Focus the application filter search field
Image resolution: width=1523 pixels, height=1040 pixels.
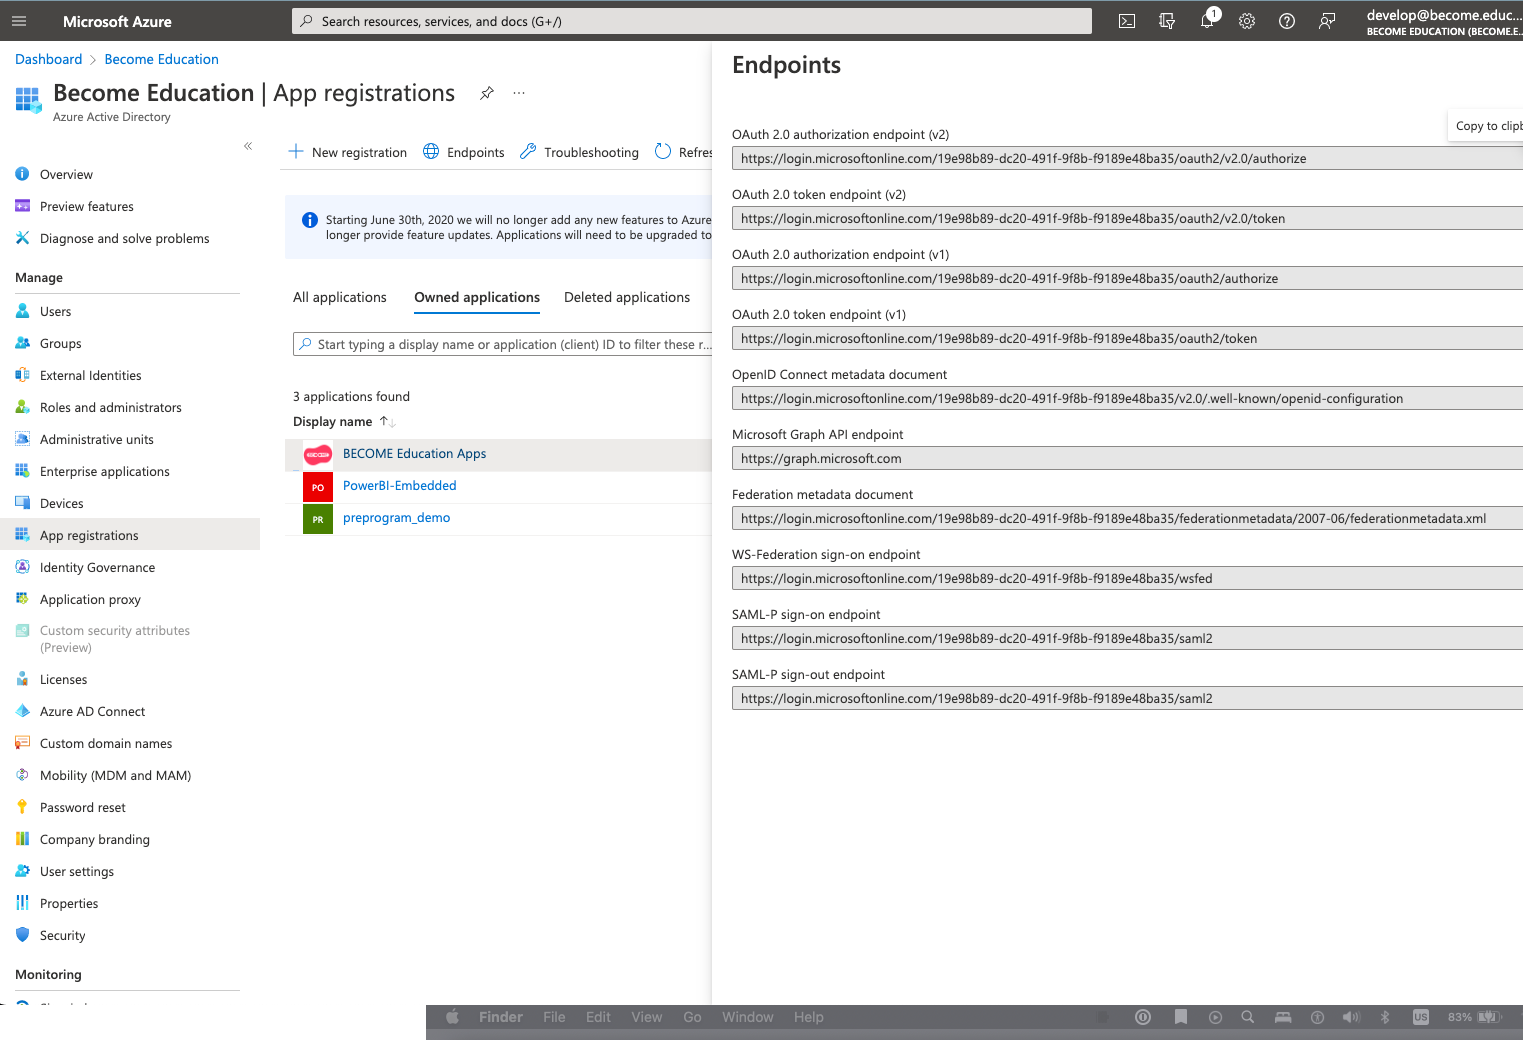(502, 344)
